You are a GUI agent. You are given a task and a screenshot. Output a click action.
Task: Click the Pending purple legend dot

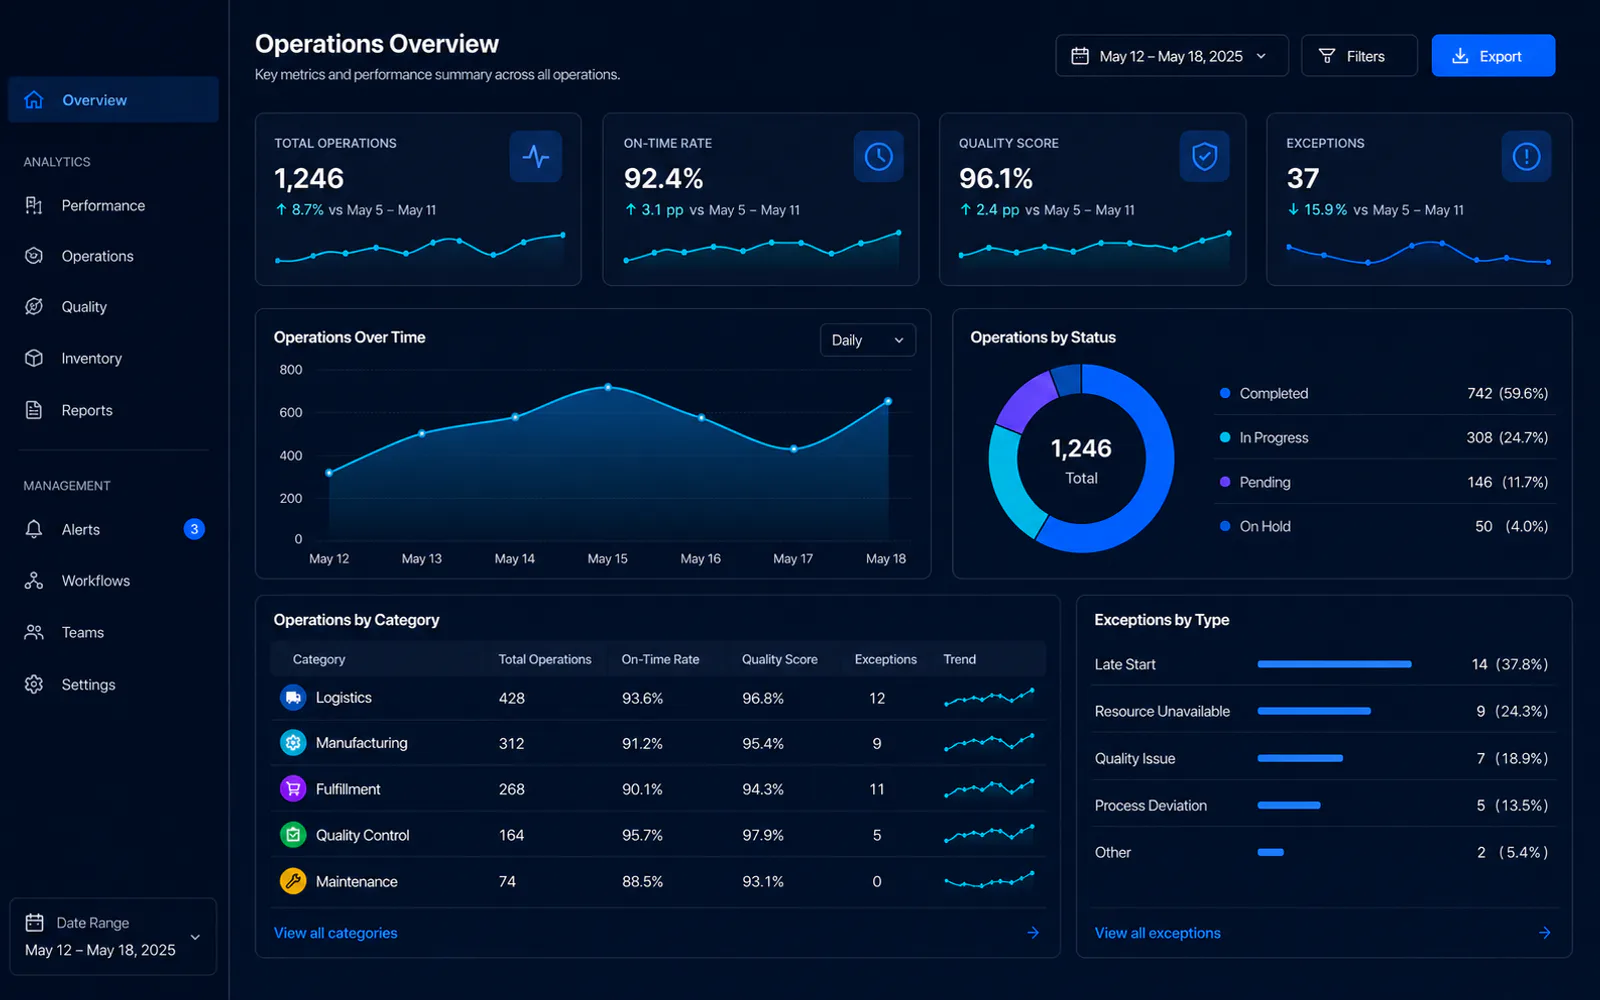[x=1225, y=482]
